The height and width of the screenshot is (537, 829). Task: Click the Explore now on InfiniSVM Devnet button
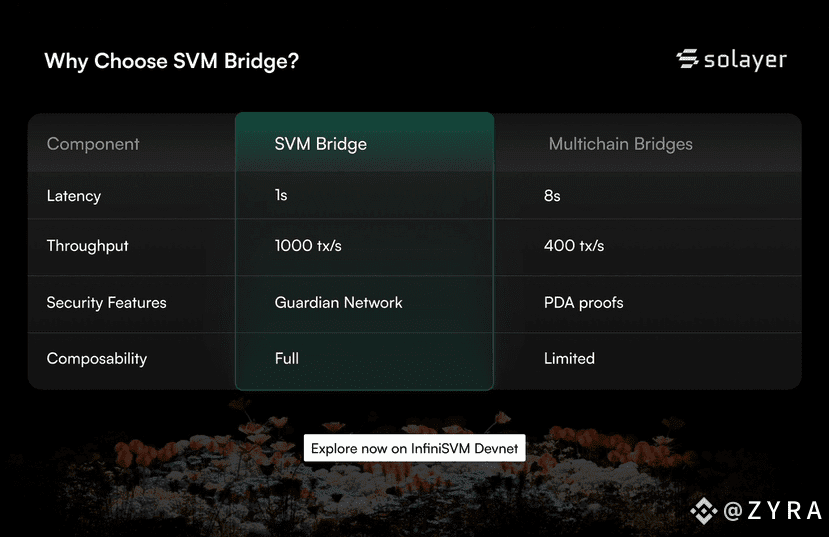coord(414,448)
